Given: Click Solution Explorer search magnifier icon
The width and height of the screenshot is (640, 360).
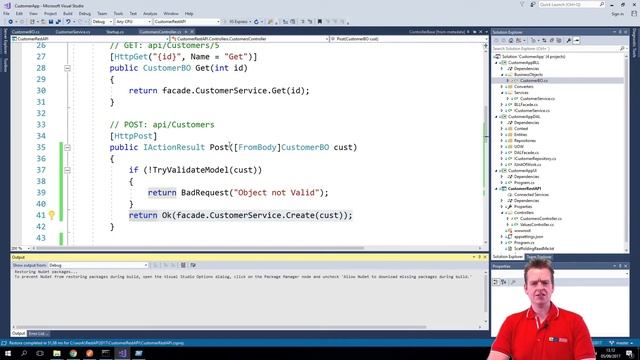Looking at the screenshot, I should click(622, 49).
